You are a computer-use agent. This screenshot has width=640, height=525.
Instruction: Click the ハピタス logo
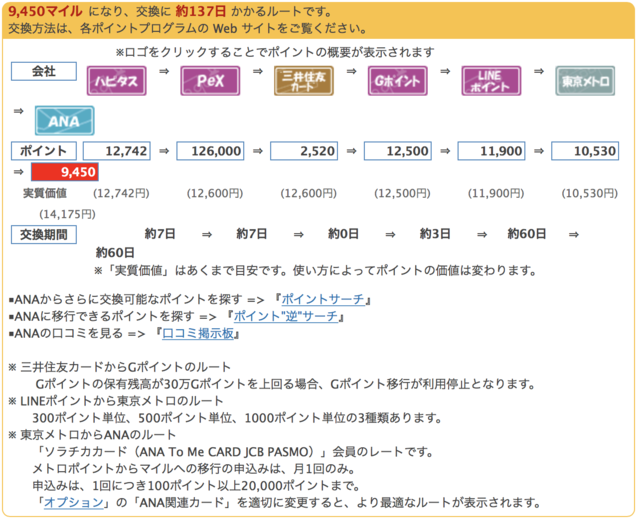(x=116, y=81)
